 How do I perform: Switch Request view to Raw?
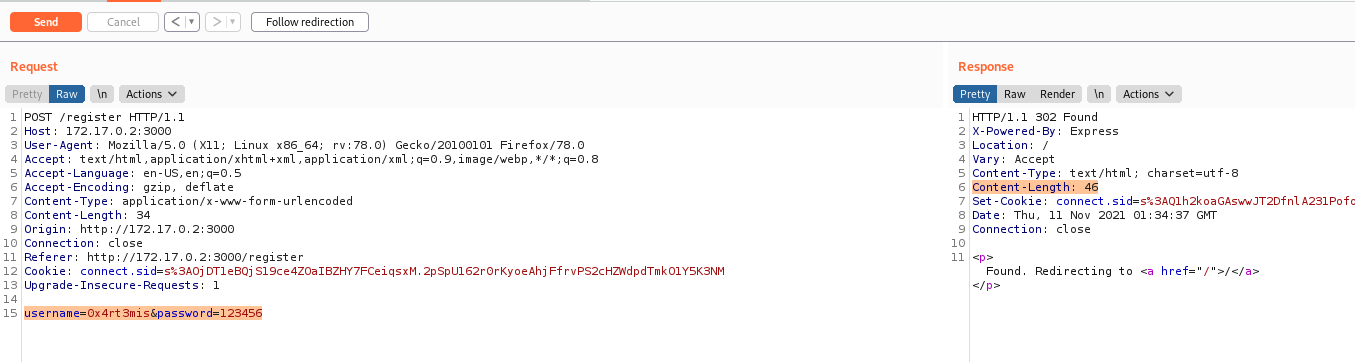[67, 94]
